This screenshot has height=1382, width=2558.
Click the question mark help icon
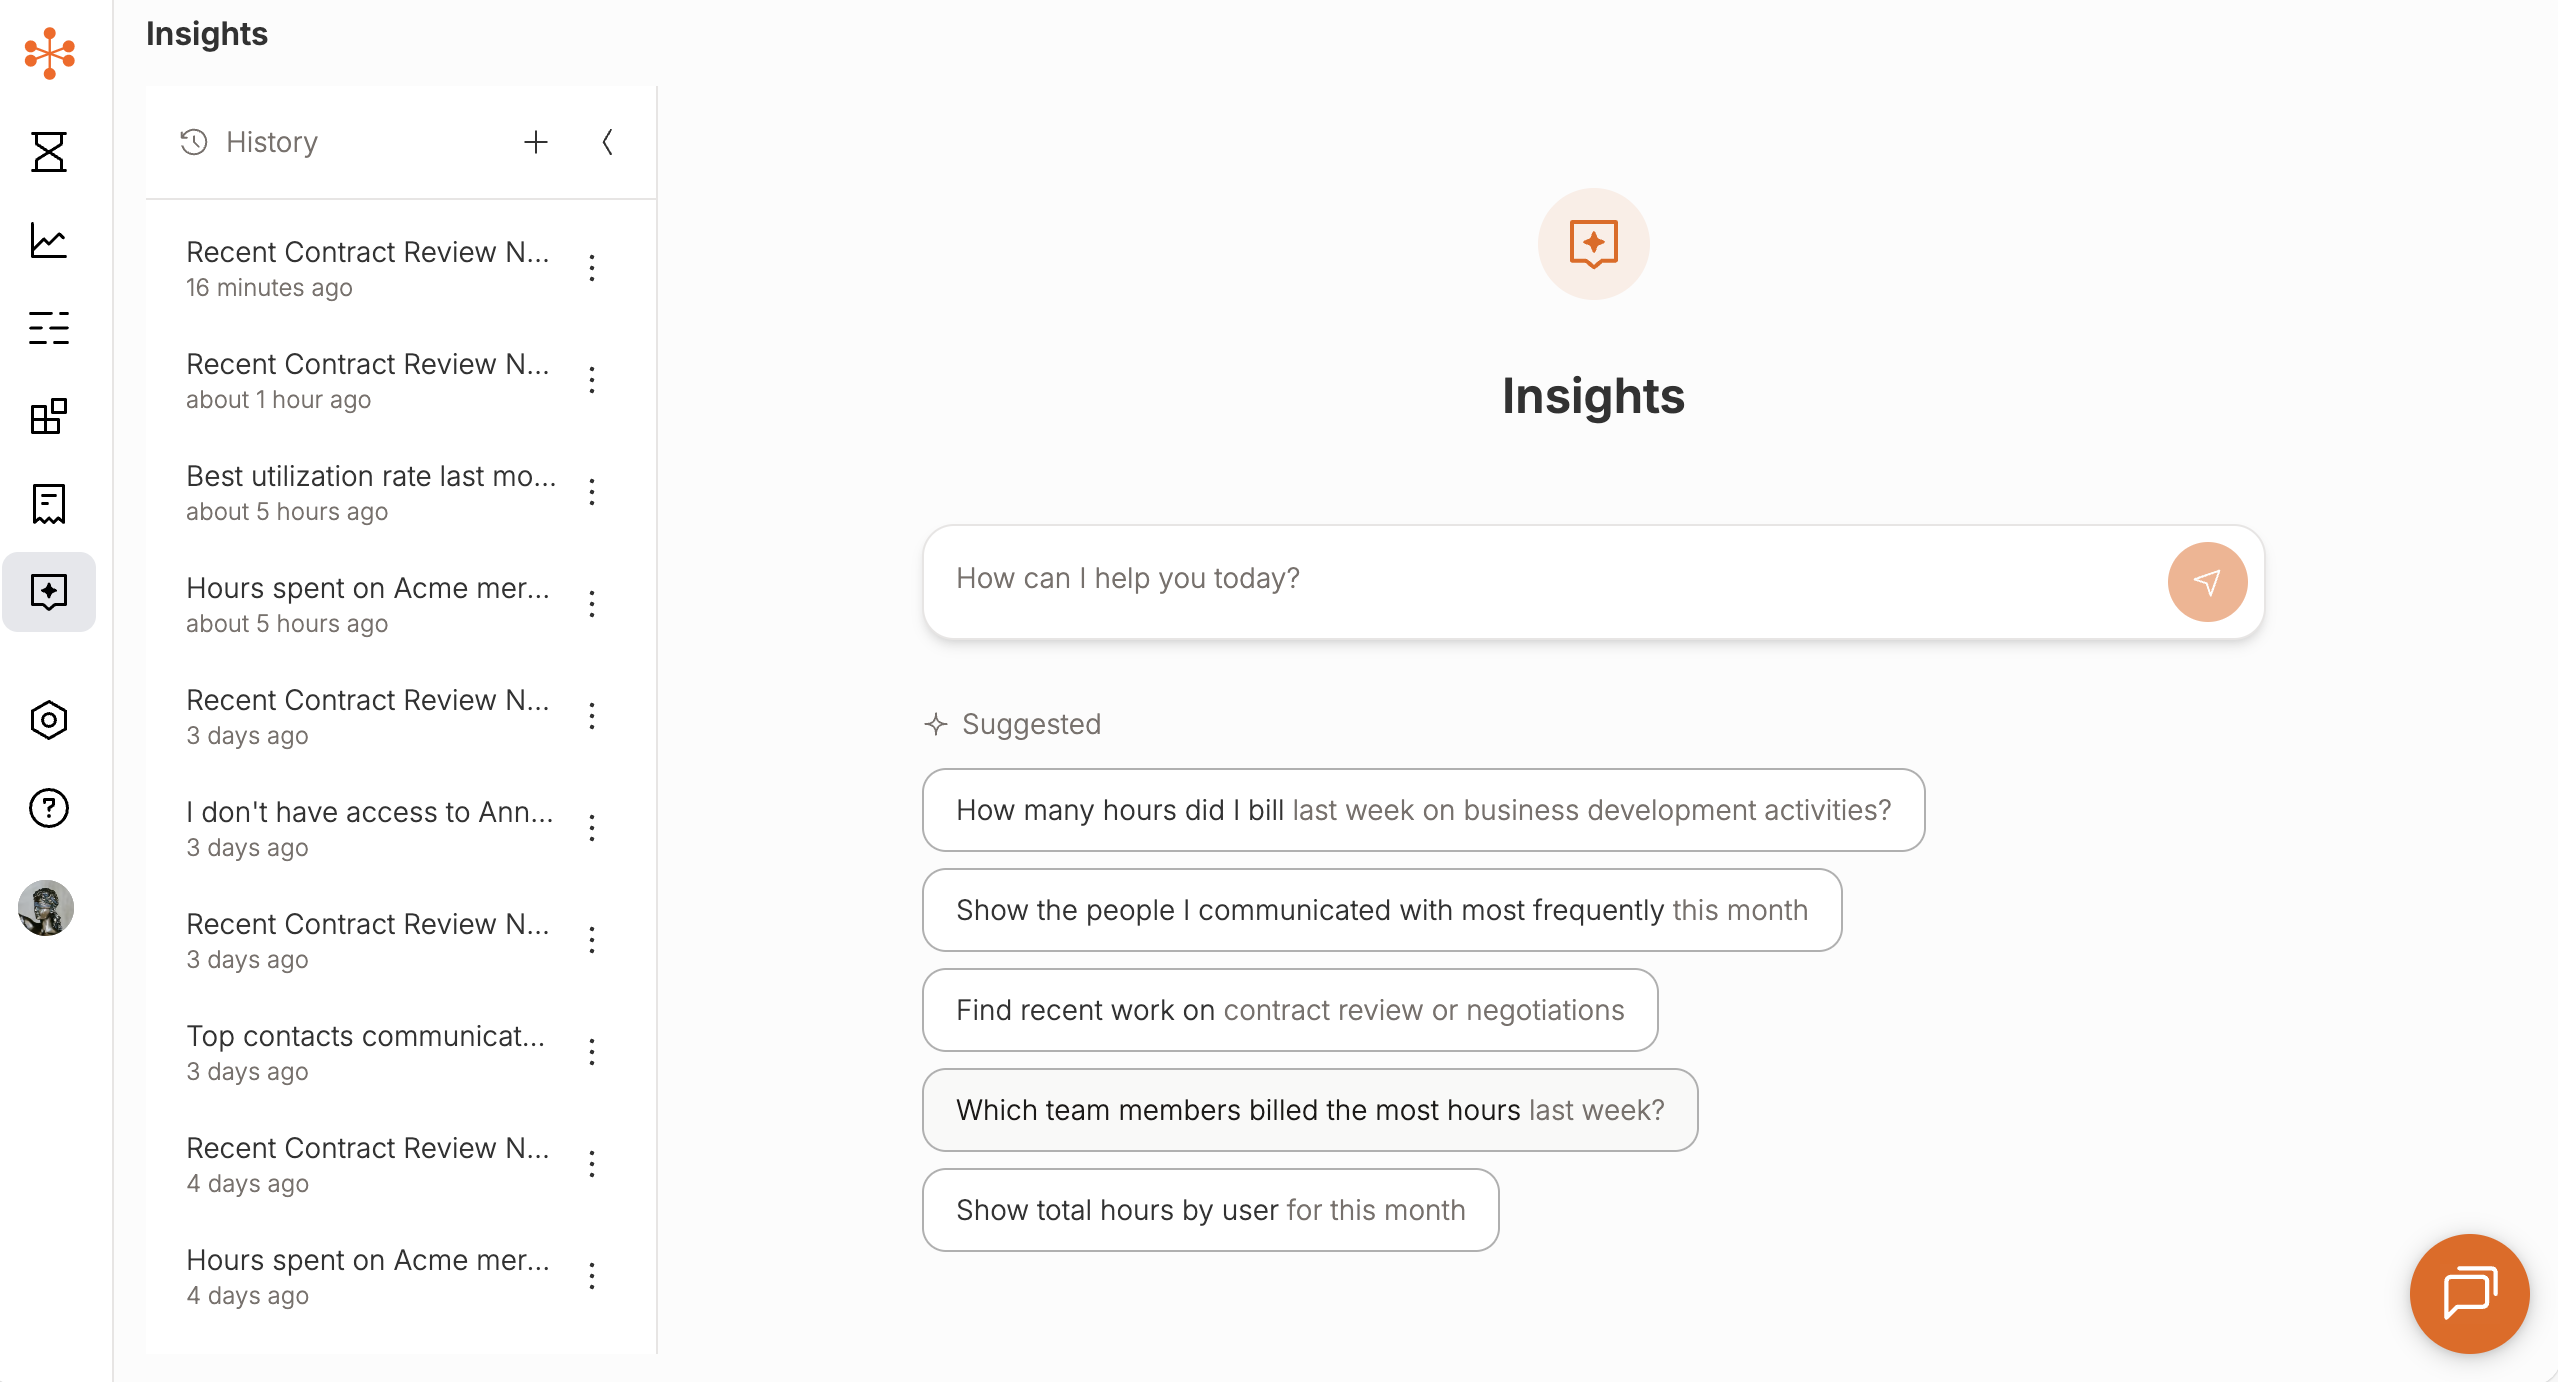(x=48, y=808)
